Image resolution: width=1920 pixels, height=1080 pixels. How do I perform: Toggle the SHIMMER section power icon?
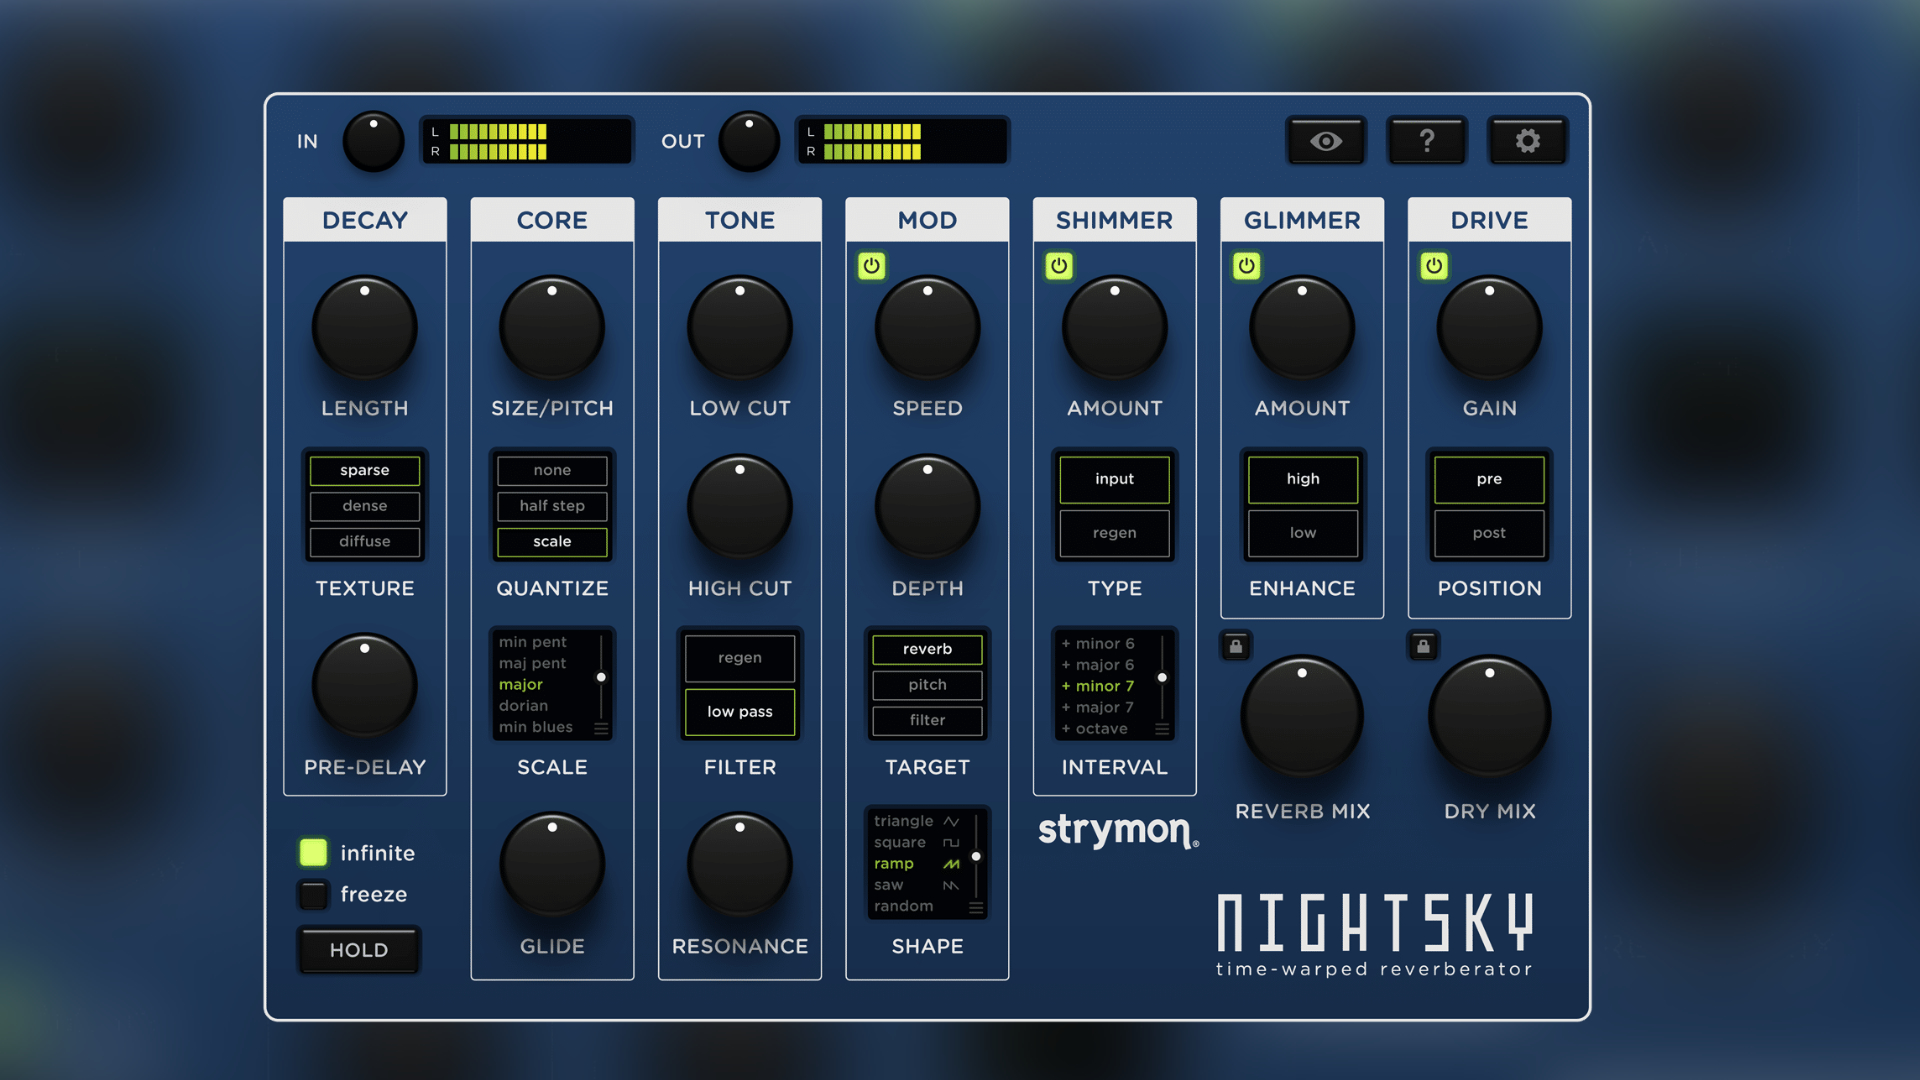tap(1059, 266)
